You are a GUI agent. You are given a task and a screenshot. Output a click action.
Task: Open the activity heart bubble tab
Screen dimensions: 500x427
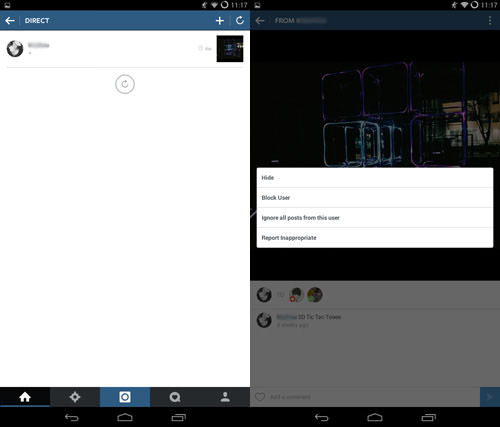[x=175, y=397]
